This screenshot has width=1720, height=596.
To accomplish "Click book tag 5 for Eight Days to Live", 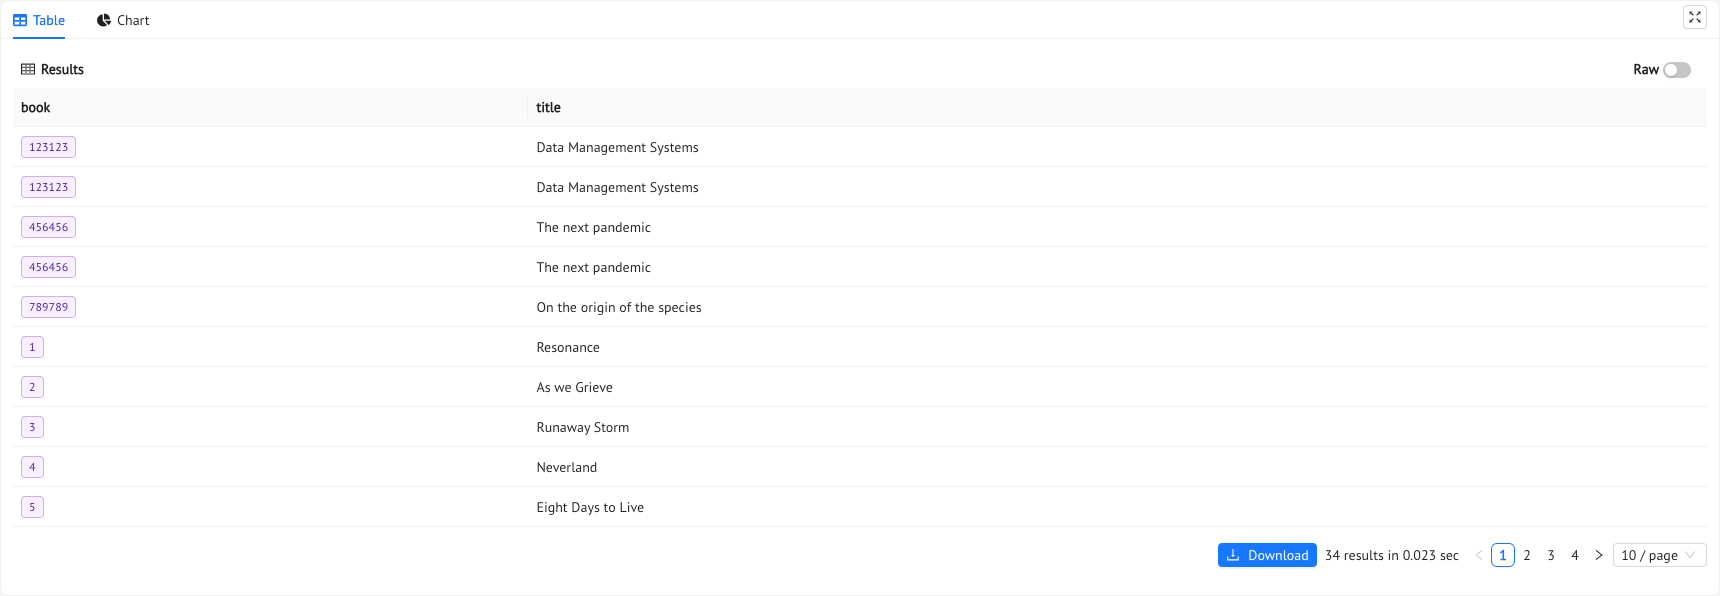I will 32,507.
